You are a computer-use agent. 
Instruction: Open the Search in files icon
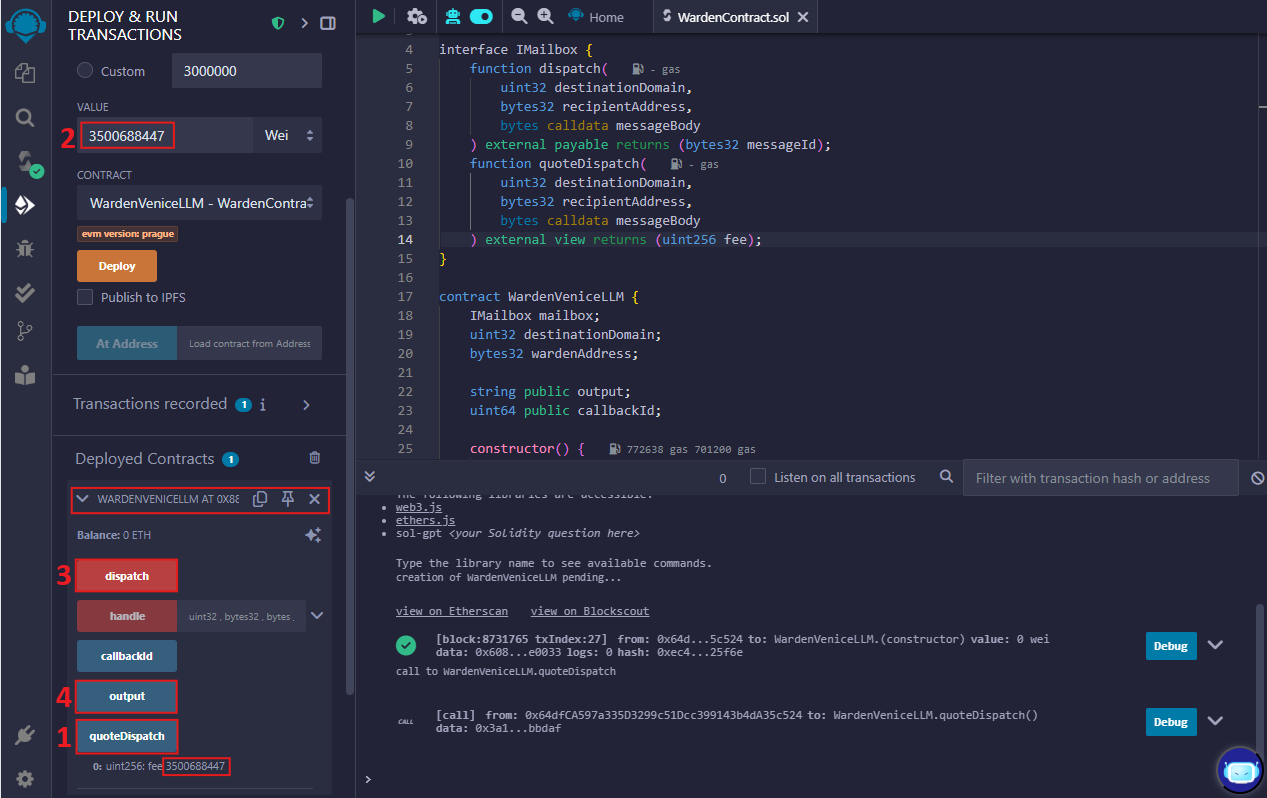pos(25,117)
